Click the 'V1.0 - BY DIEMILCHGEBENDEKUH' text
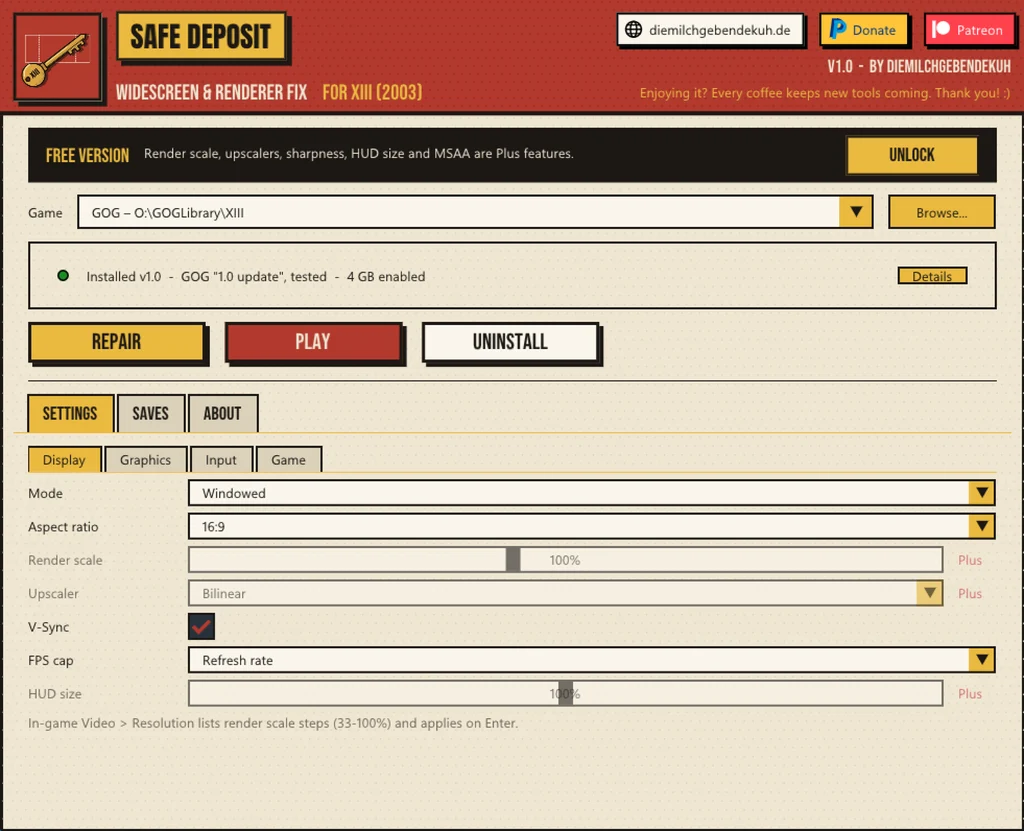This screenshot has width=1024, height=831. pyautogui.click(x=918, y=66)
